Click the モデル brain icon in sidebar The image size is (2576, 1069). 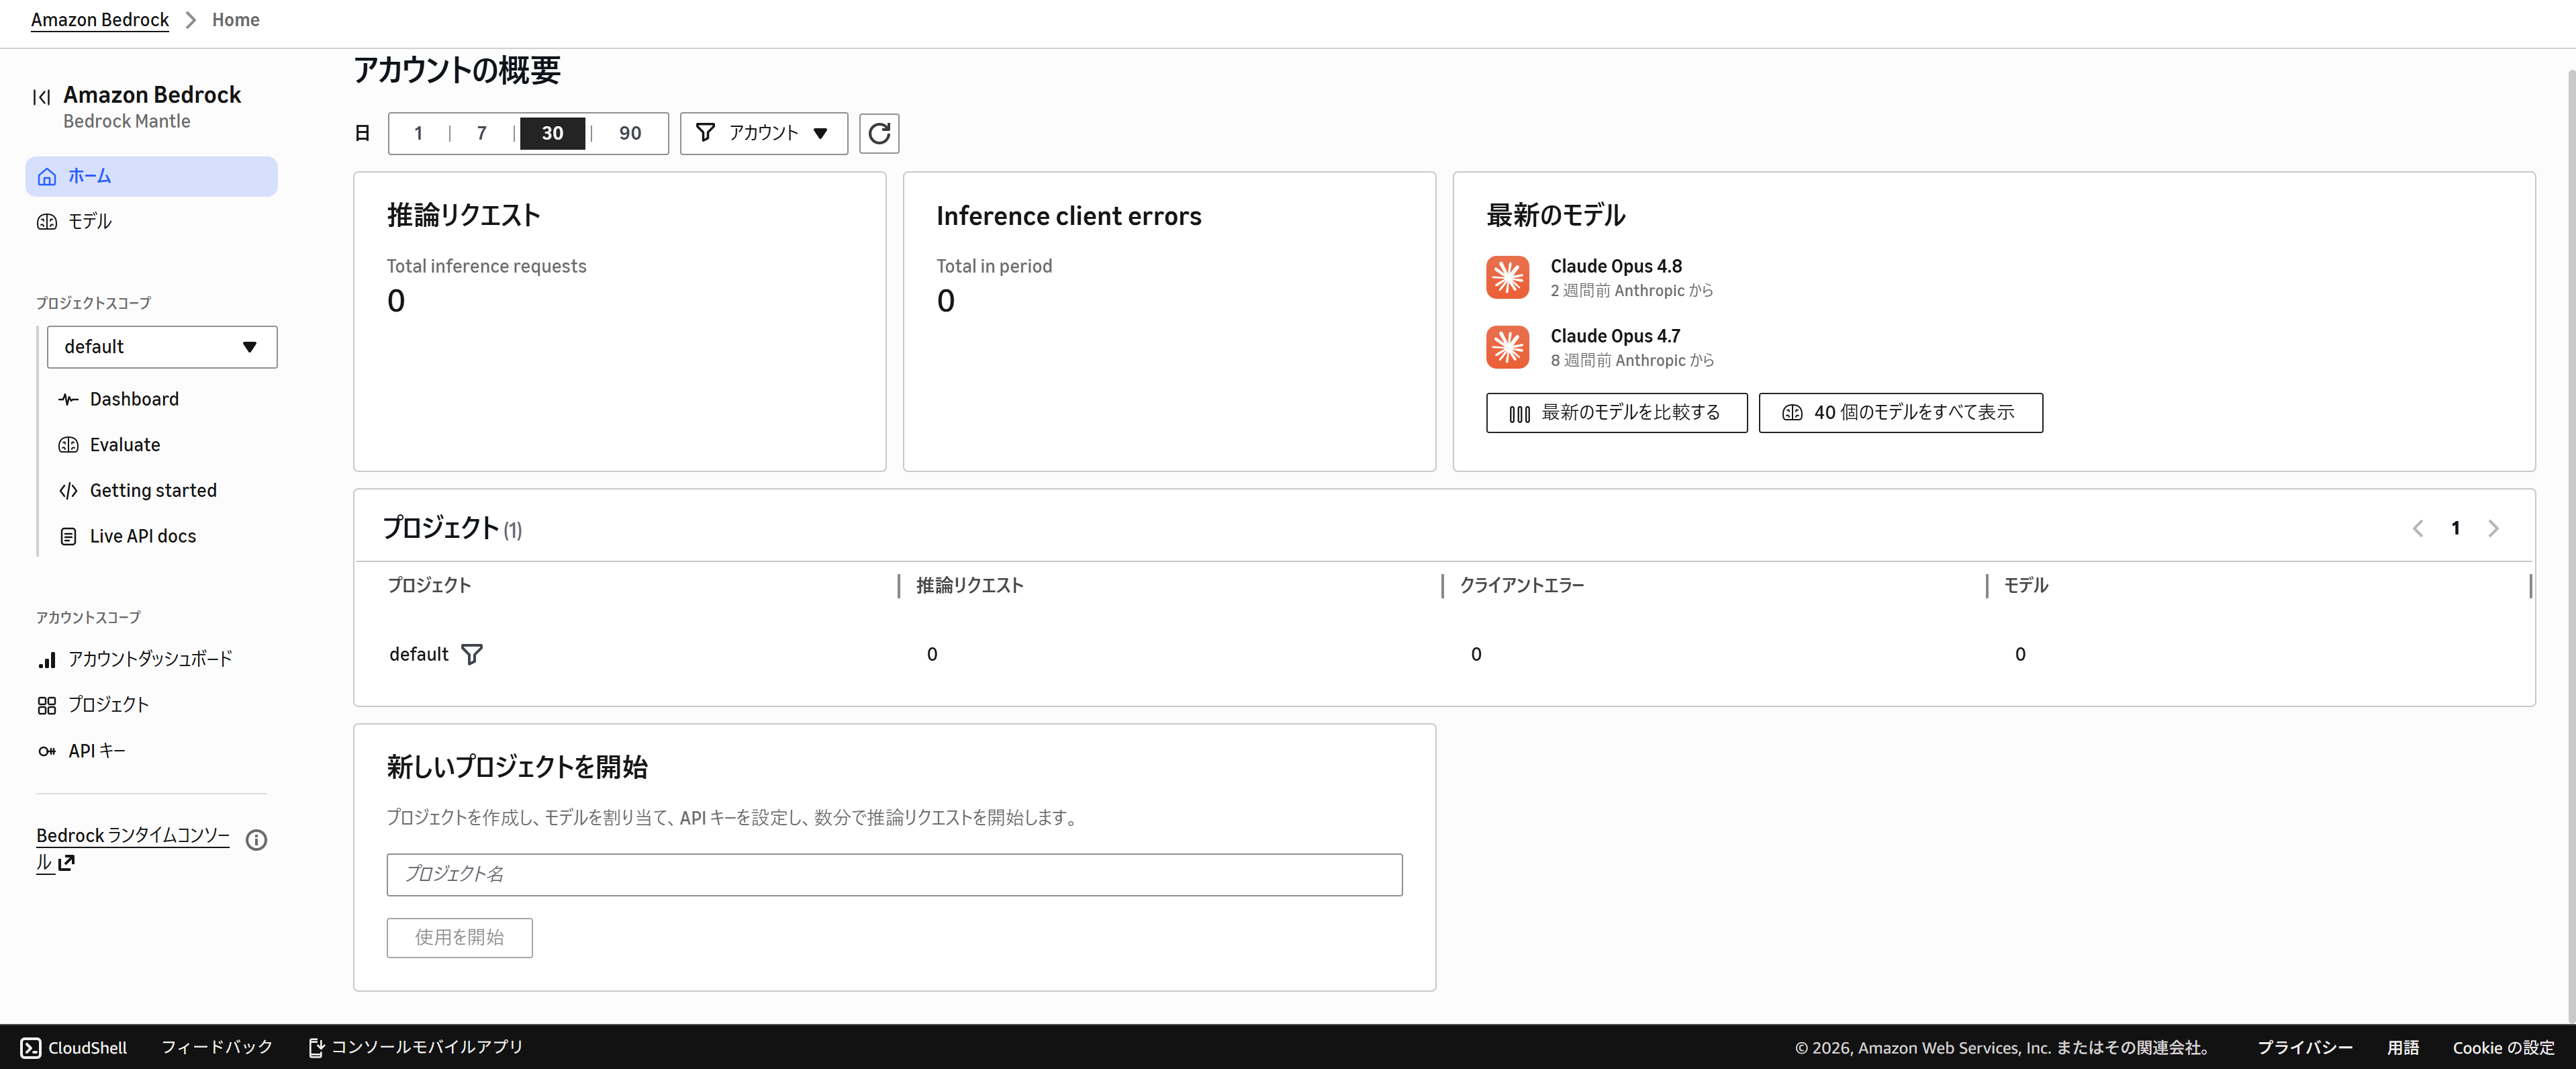pos(47,222)
